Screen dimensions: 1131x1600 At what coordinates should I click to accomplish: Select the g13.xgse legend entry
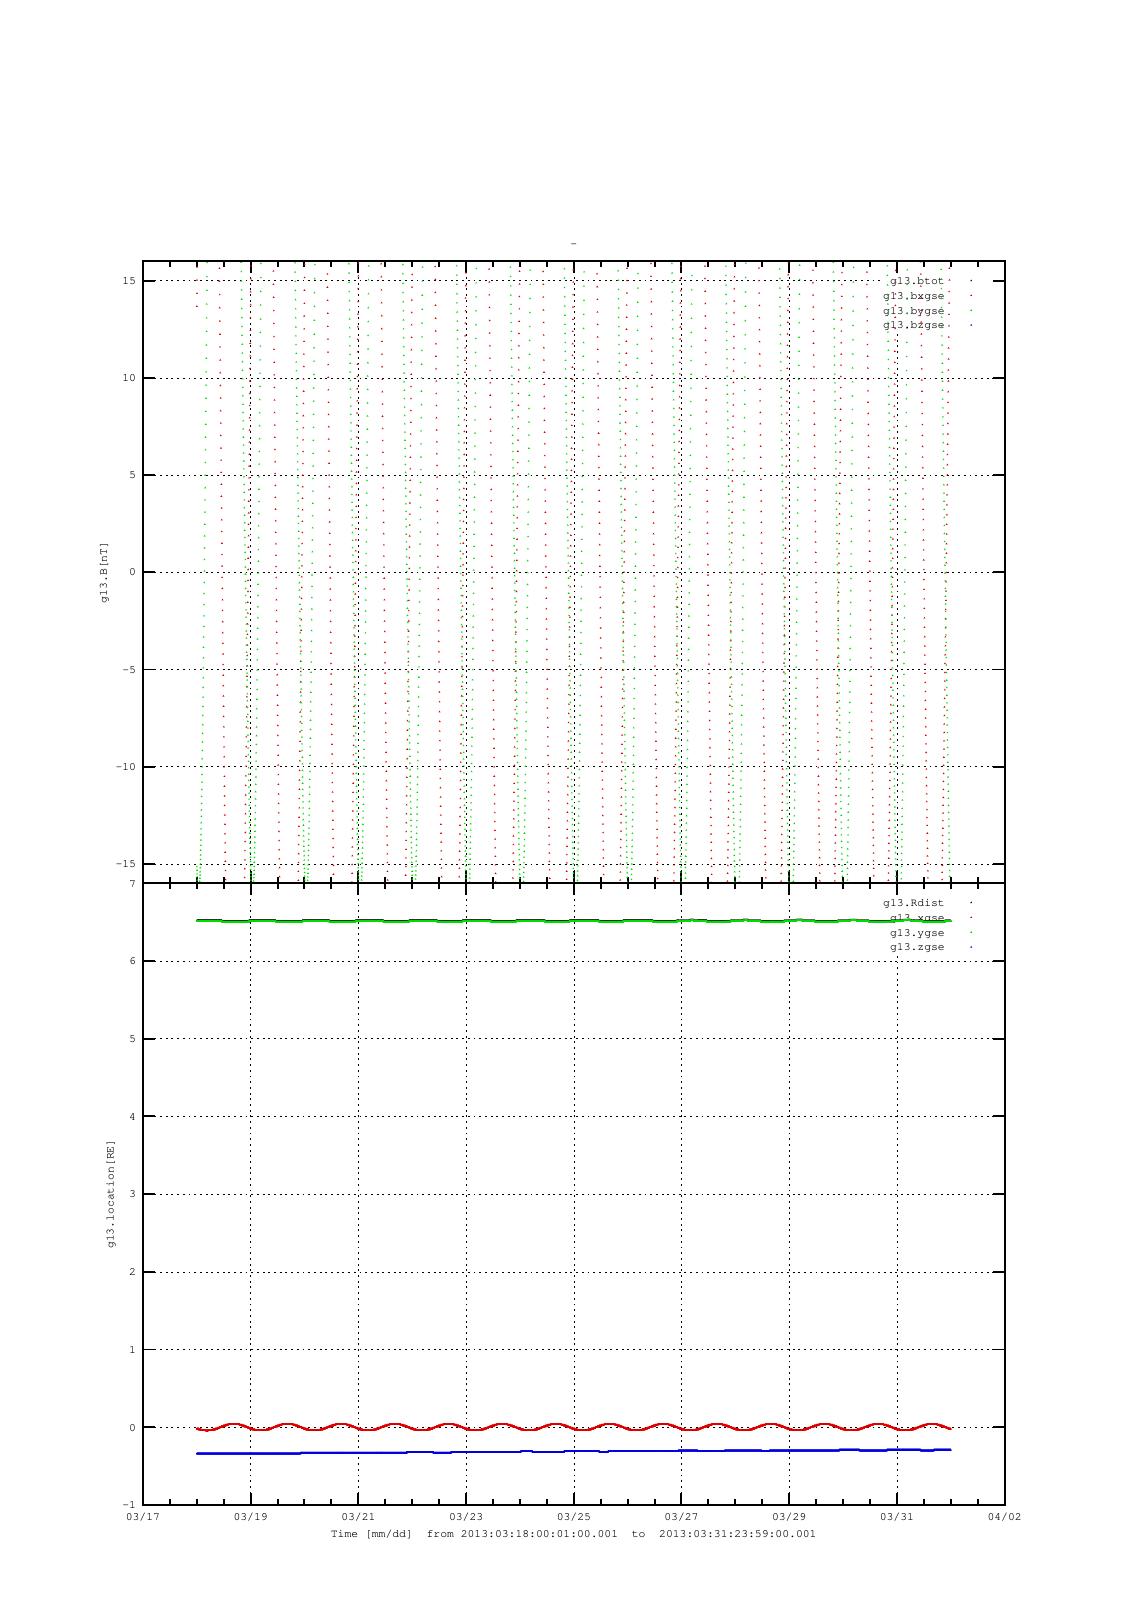916,917
